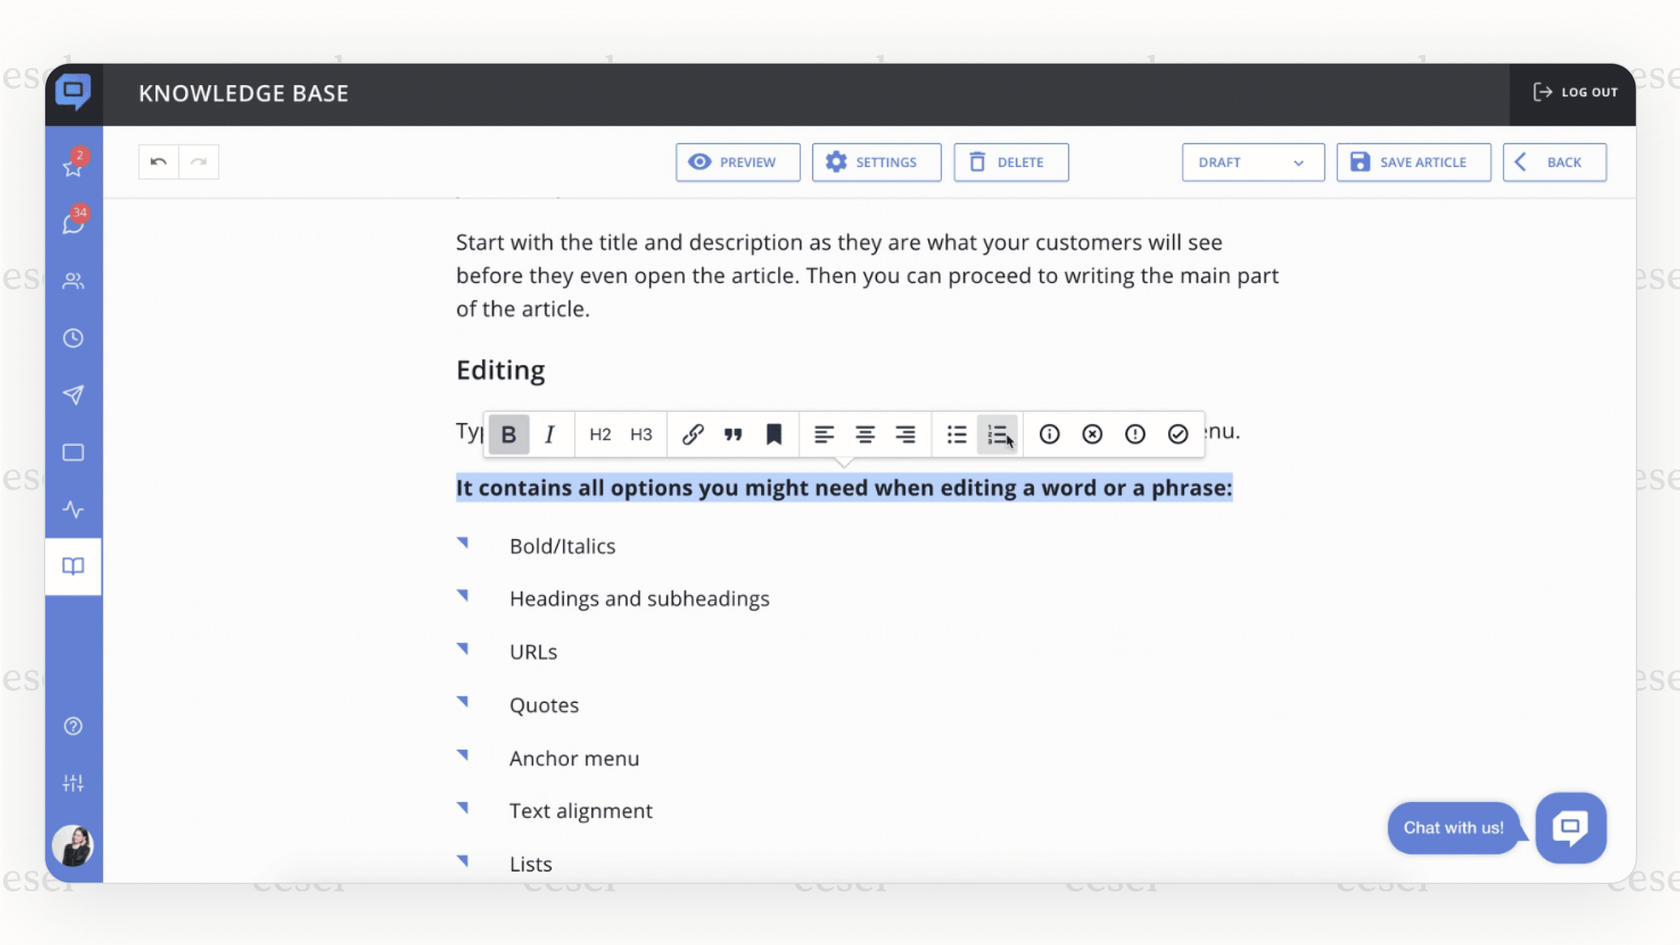Open the Settings menu item
Image resolution: width=1680 pixels, height=945 pixels.
pos(876,162)
